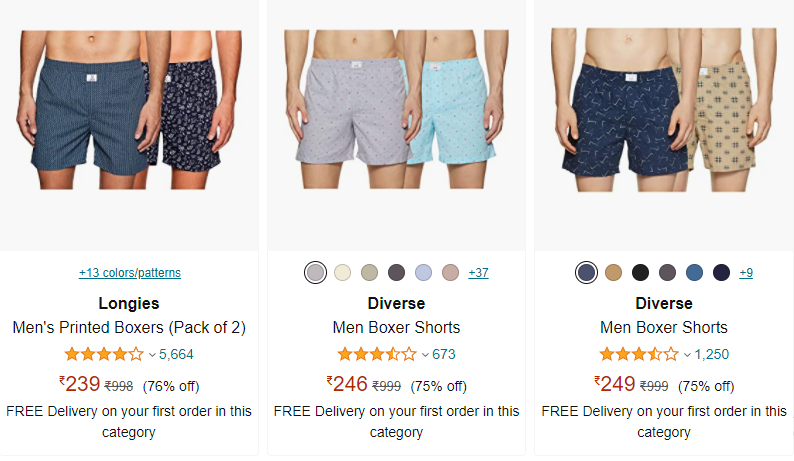This screenshot has height=461, width=794.
Task: Click the Longies boxers product image
Action: coord(129,109)
